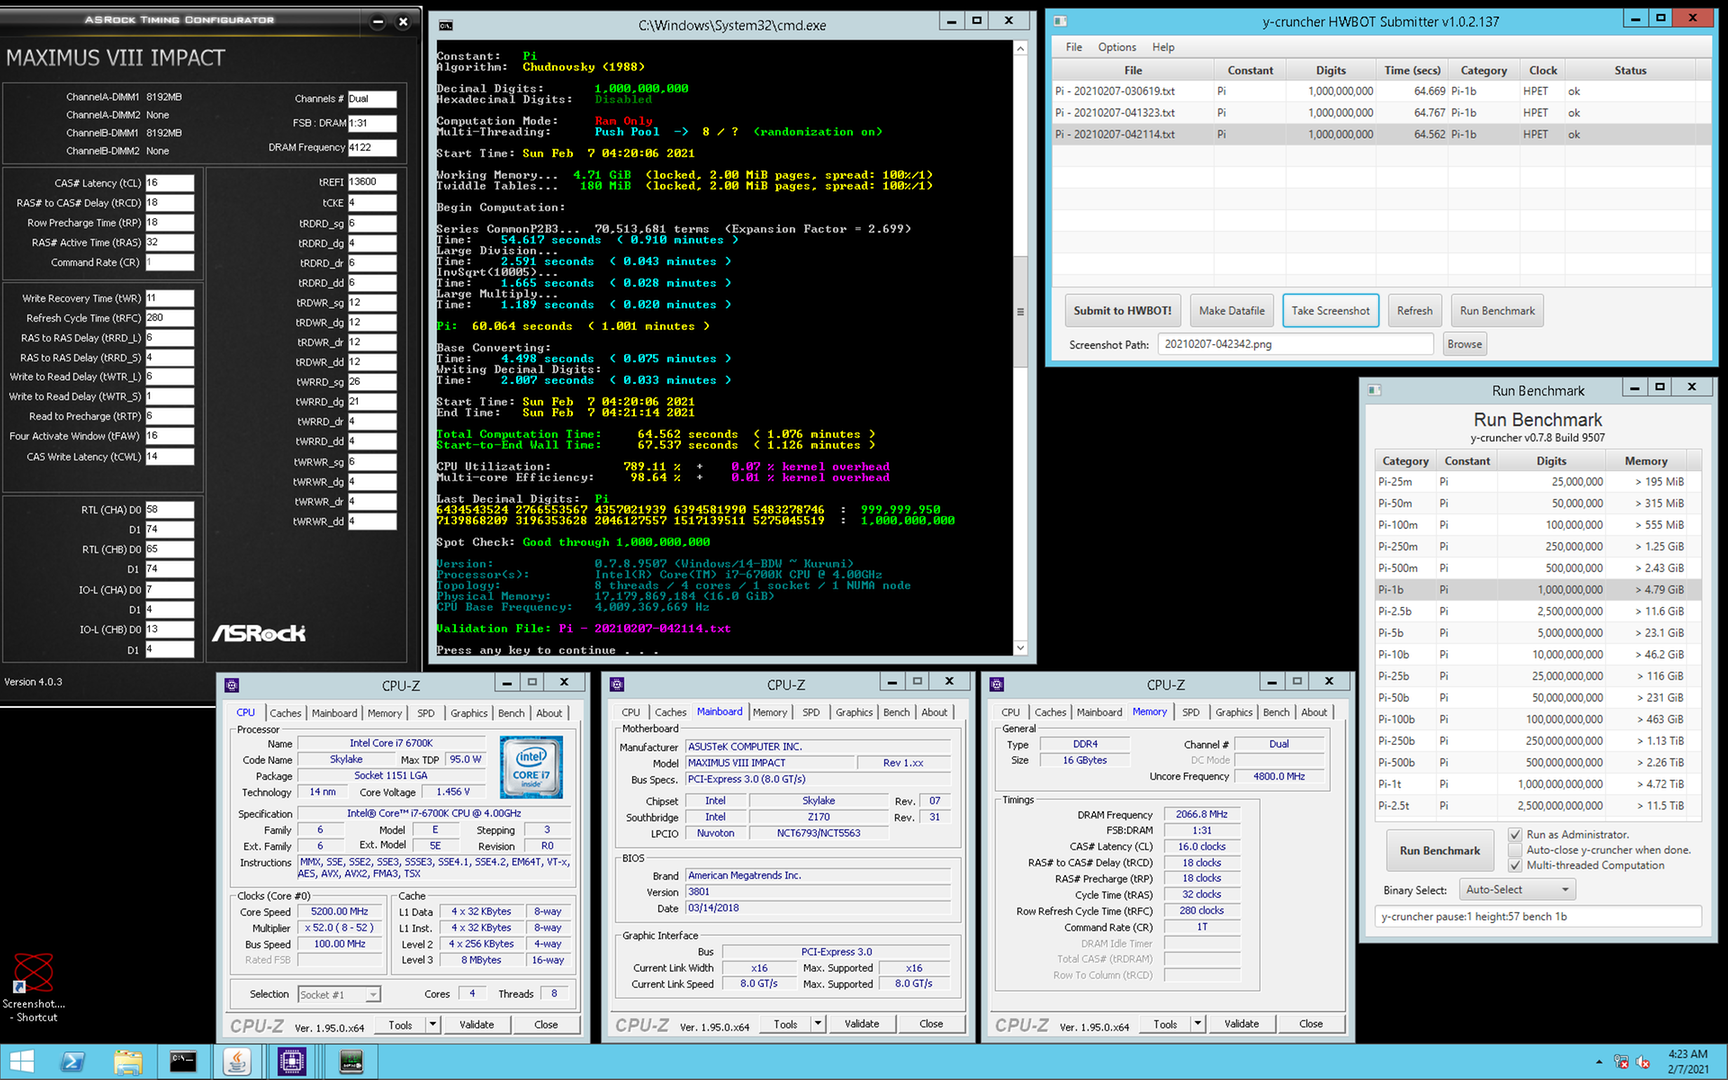Click the Intel Core i7 logo in CPU-Z
The image size is (1728, 1080).
[x=531, y=767]
